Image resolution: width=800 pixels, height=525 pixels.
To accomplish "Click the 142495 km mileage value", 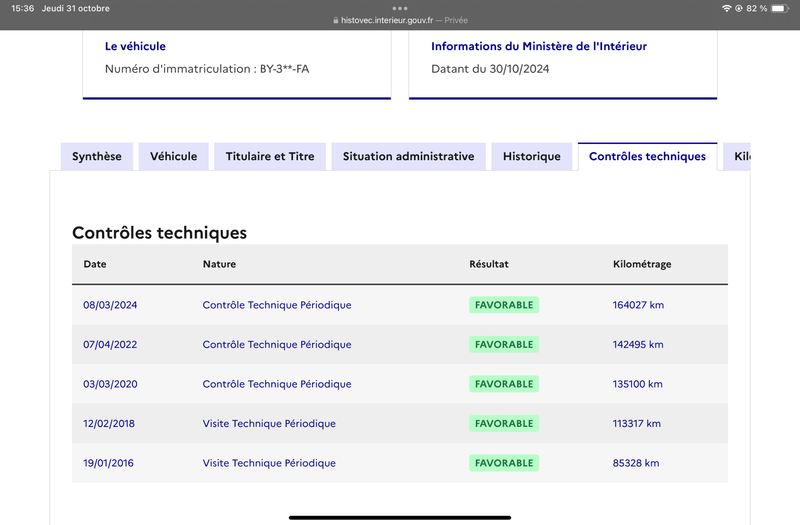I will (x=638, y=344).
